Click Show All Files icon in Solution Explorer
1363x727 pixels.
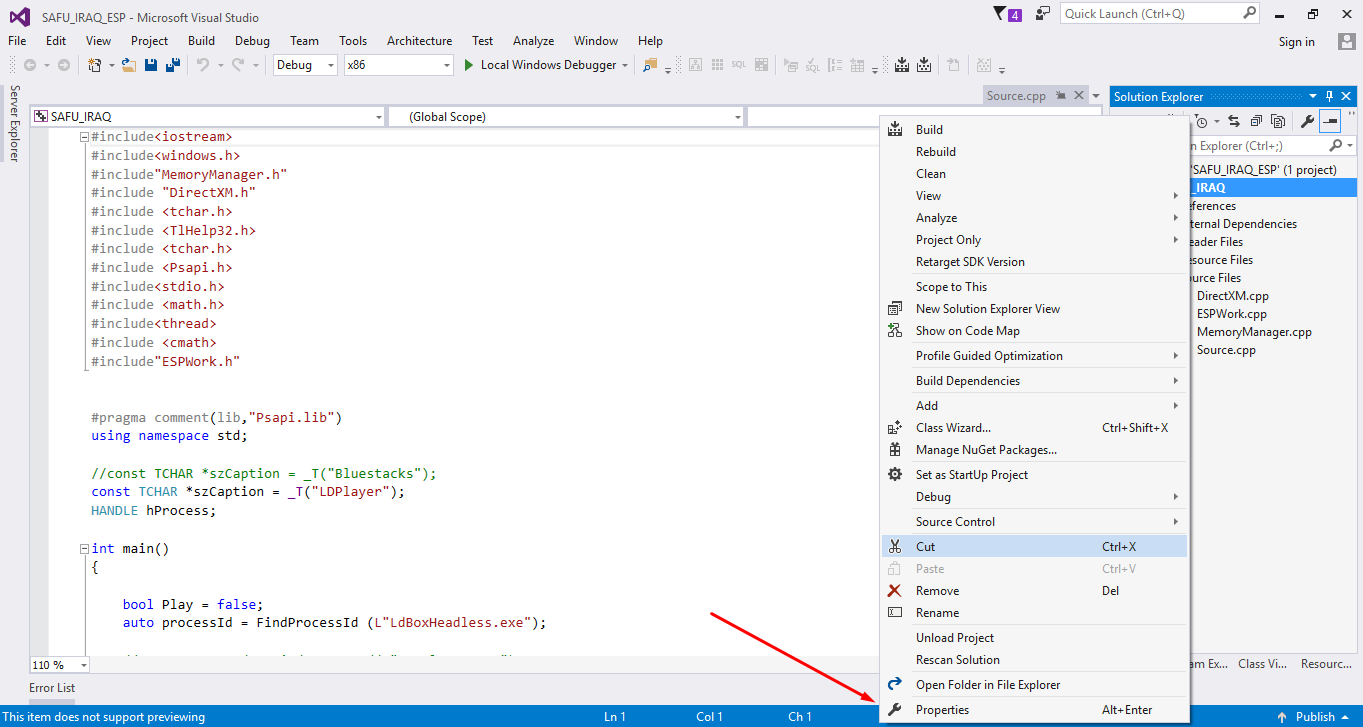tap(1278, 122)
